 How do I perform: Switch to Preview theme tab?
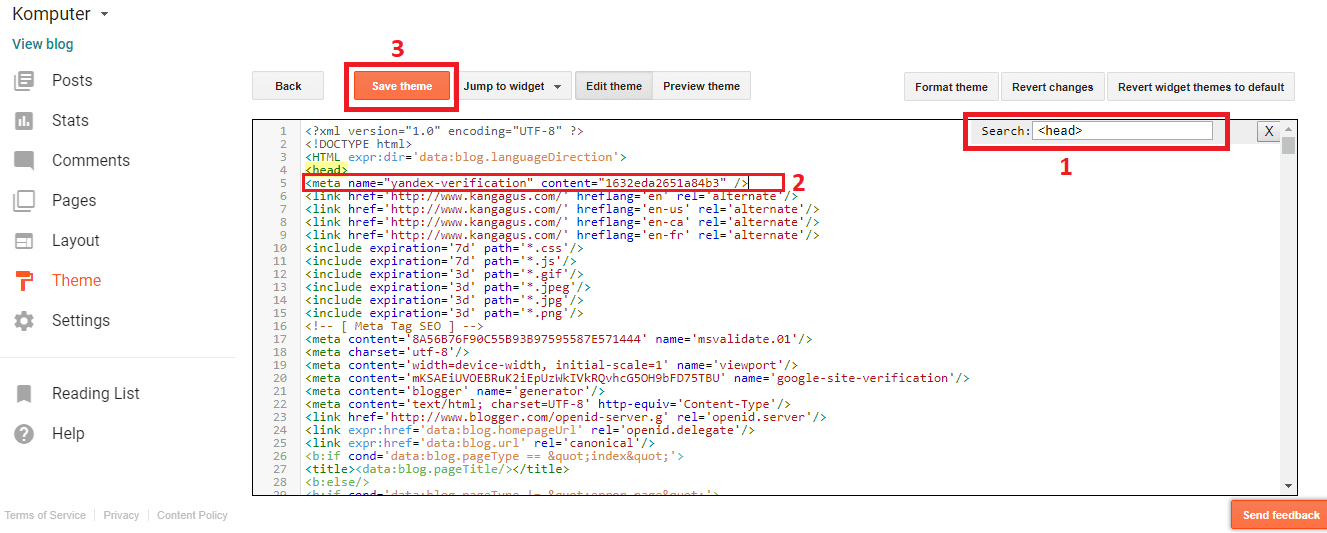click(x=701, y=86)
